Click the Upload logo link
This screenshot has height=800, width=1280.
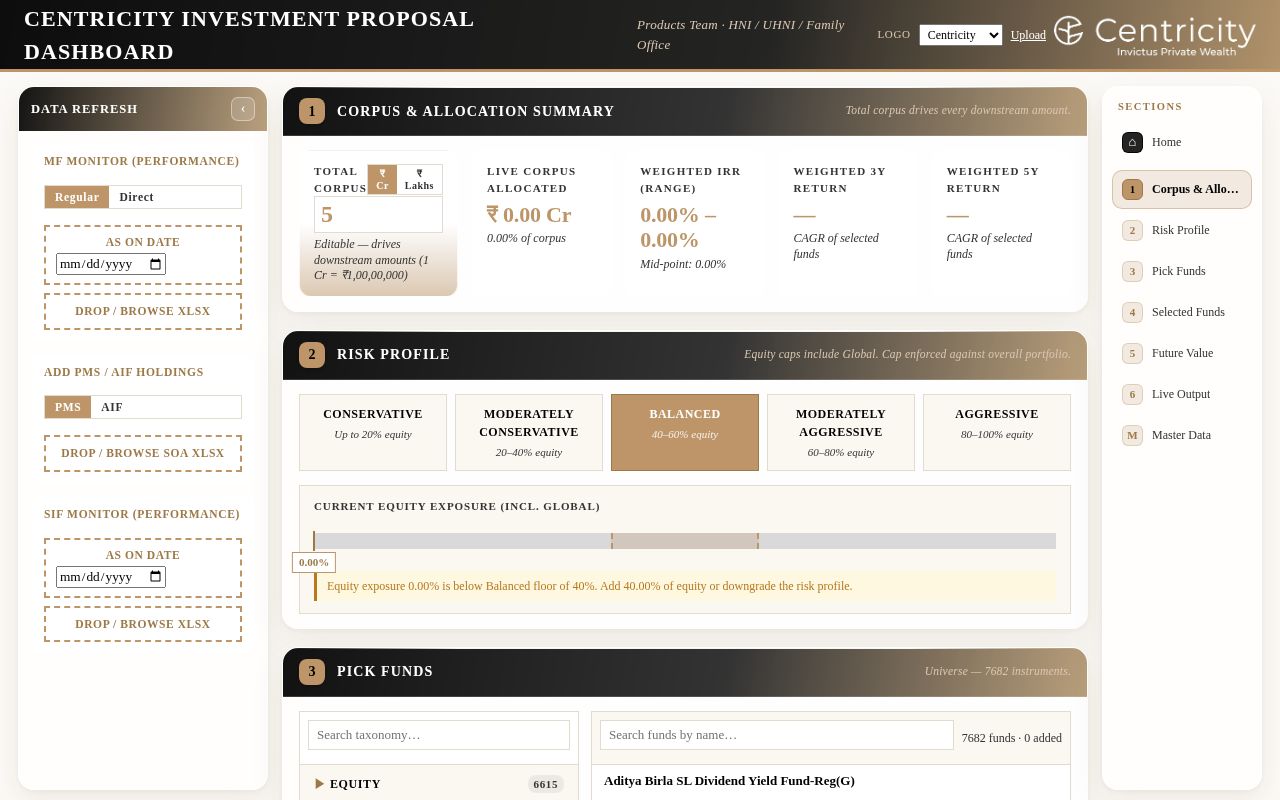point(1028,35)
